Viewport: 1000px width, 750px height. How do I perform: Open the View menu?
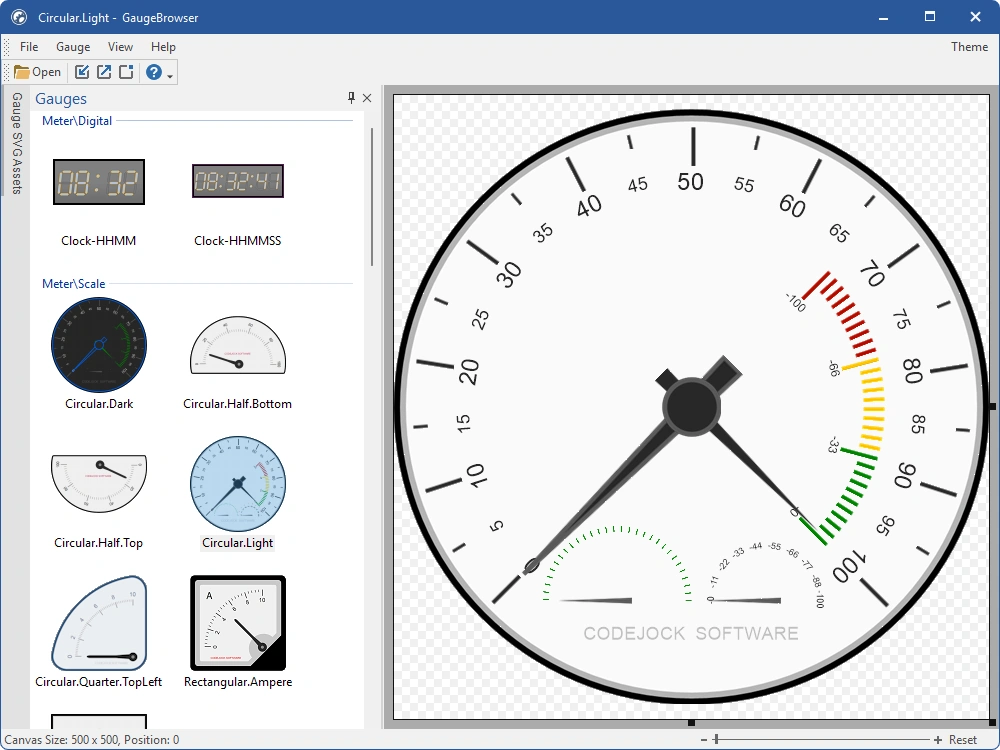click(120, 47)
